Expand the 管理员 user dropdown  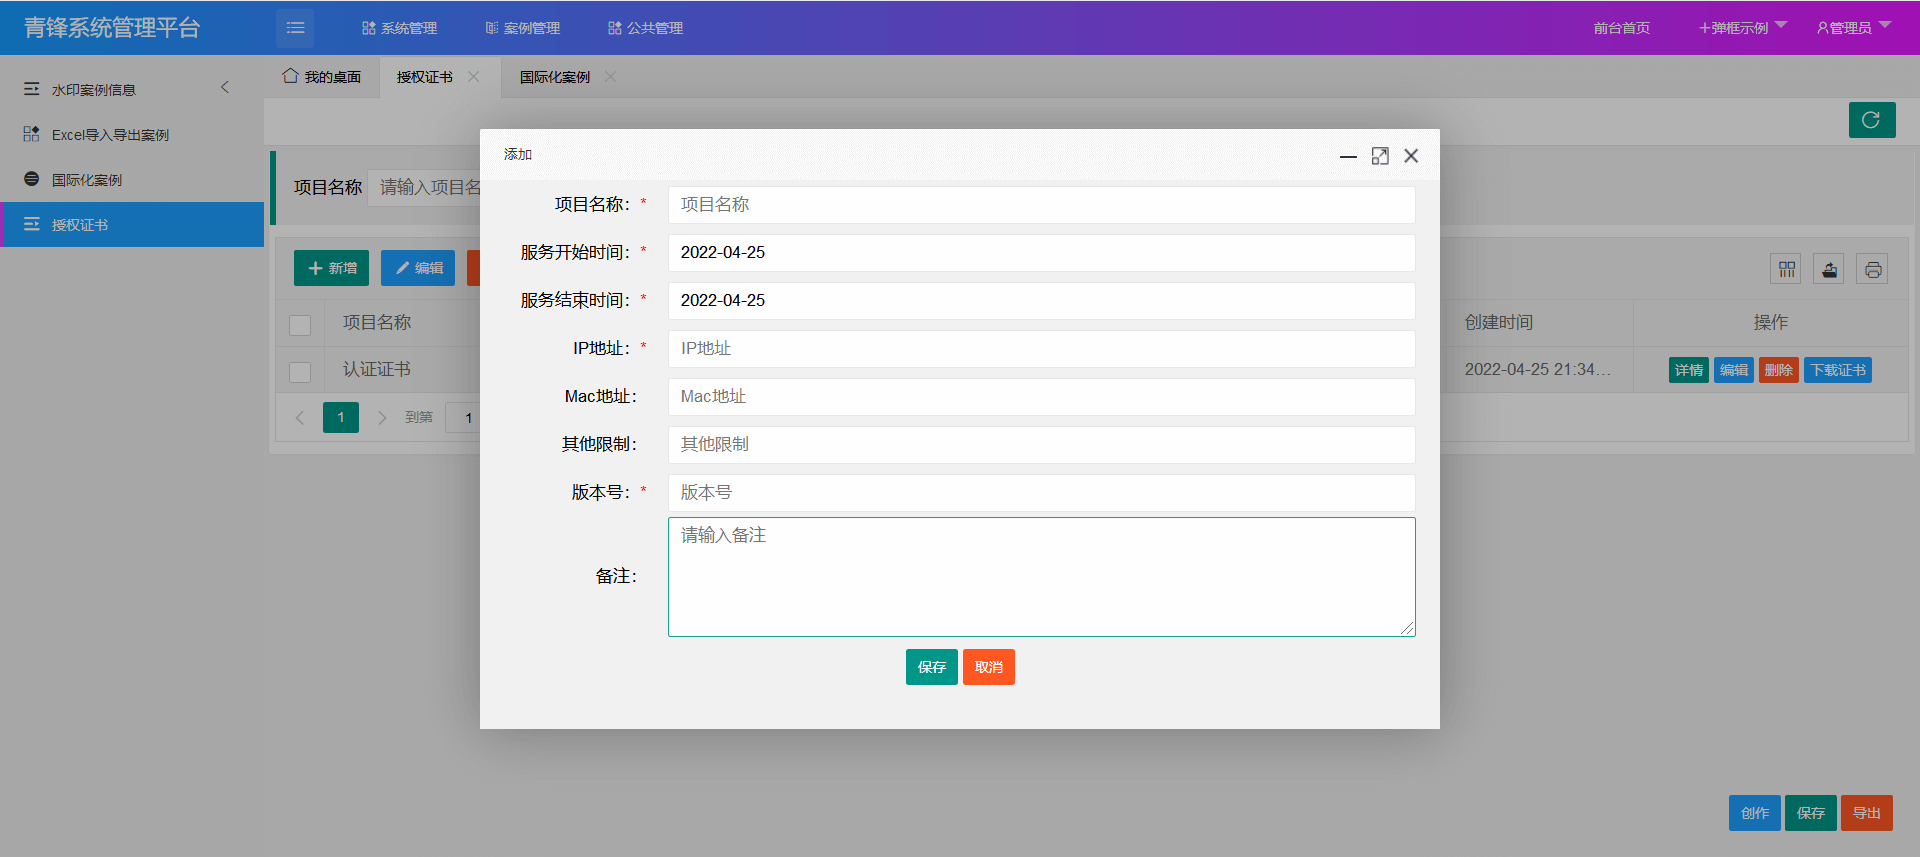1853,28
